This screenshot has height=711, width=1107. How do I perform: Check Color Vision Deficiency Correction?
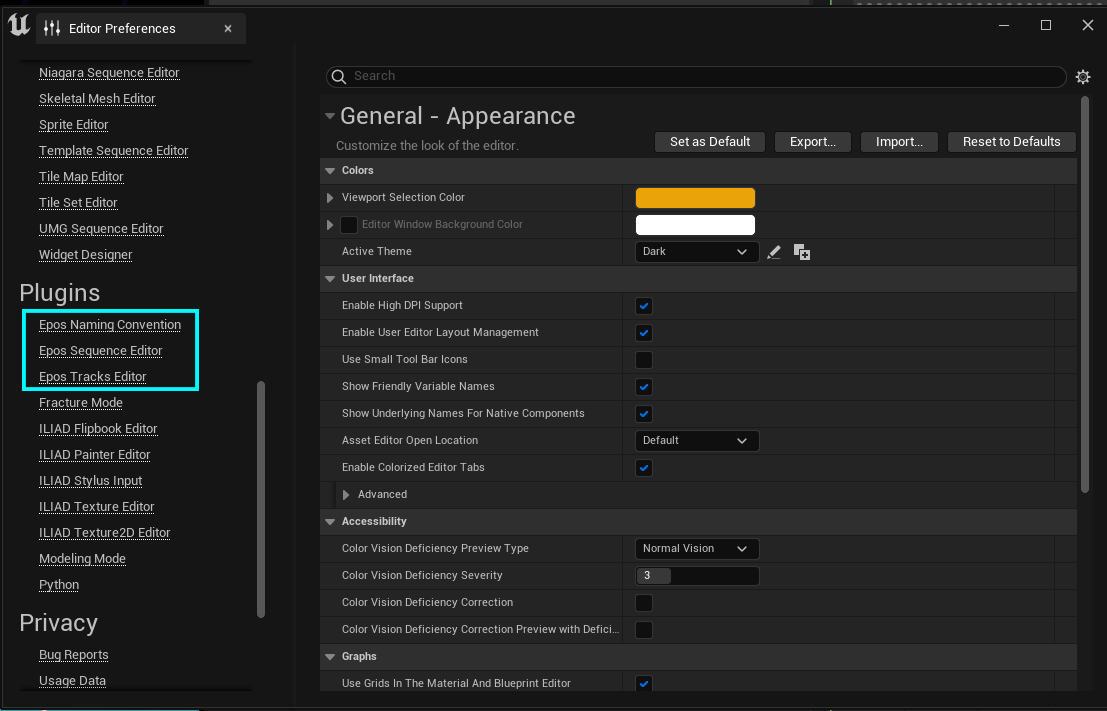coord(644,602)
